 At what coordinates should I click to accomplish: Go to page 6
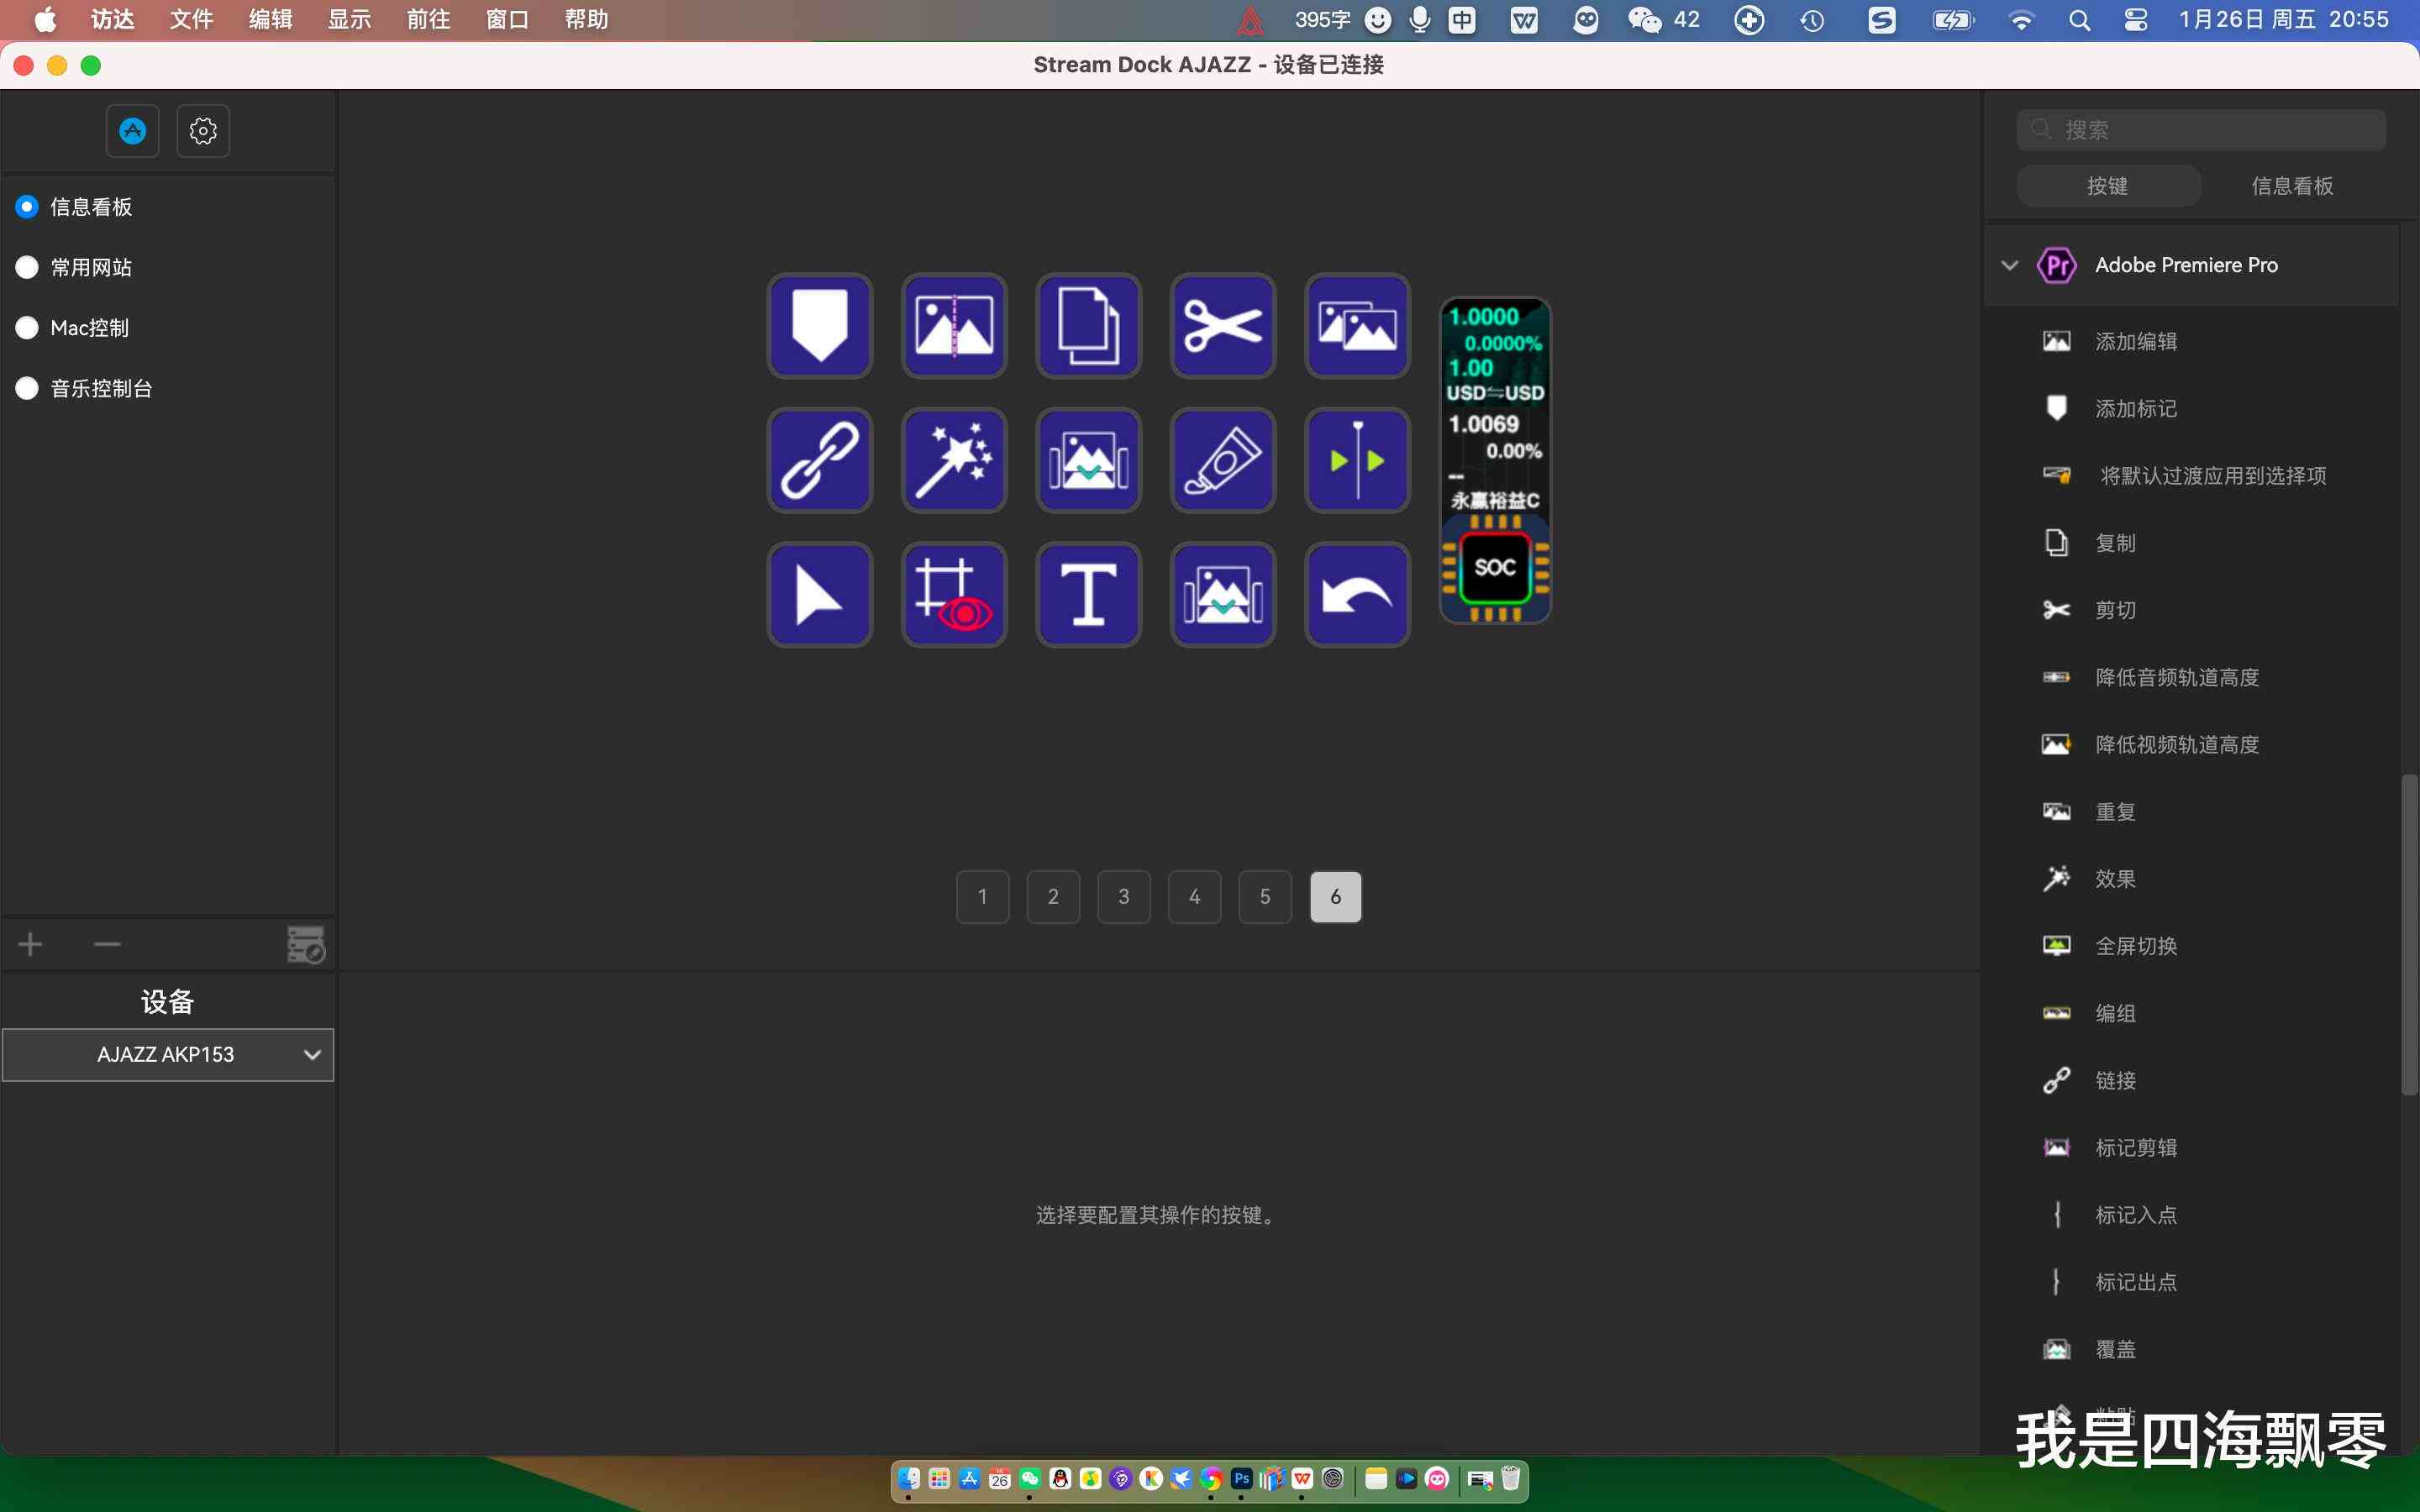[x=1335, y=896]
